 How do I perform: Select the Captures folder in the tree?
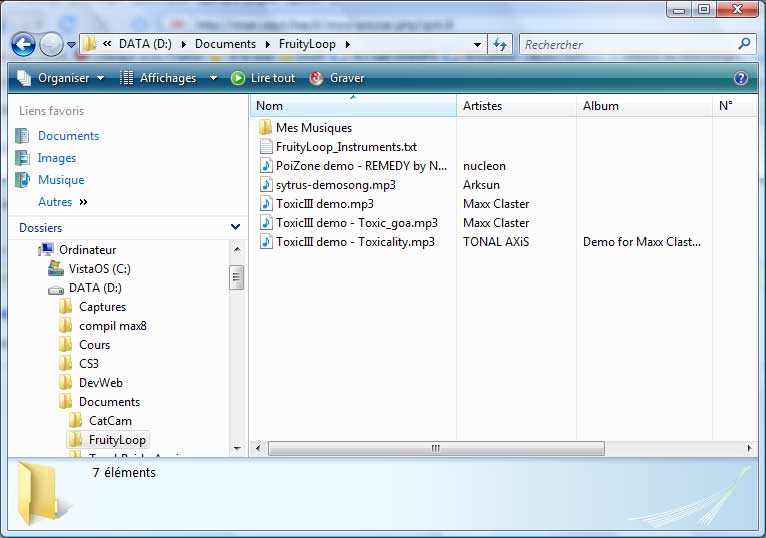point(103,307)
